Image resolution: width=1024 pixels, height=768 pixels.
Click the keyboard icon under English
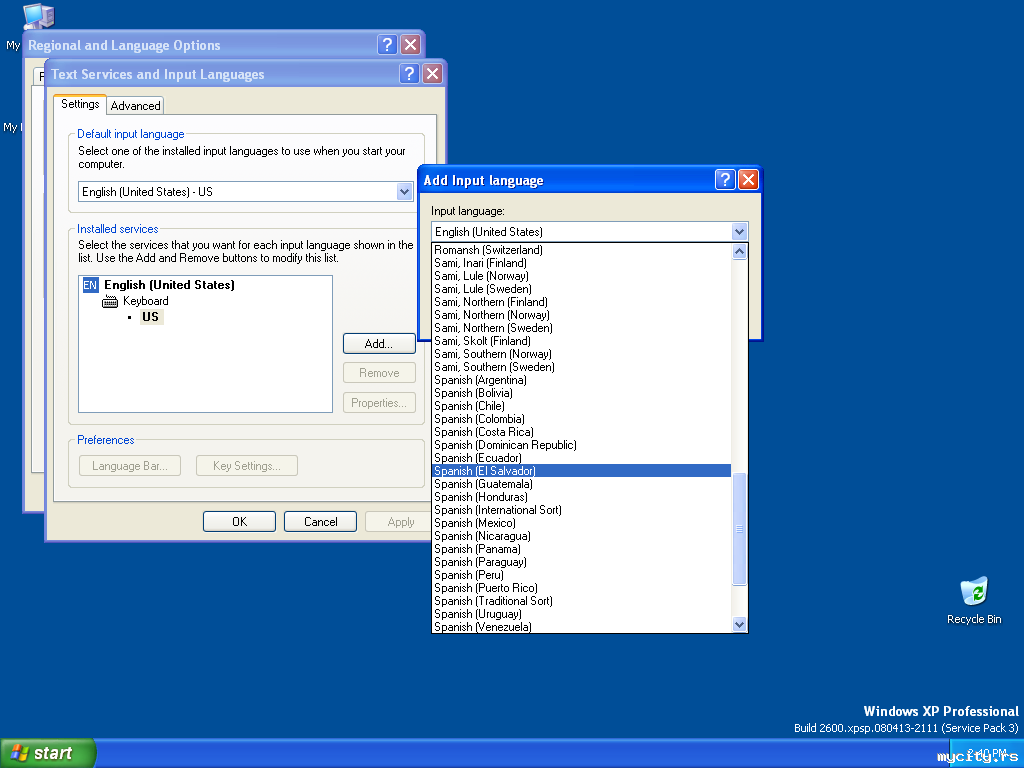110,301
